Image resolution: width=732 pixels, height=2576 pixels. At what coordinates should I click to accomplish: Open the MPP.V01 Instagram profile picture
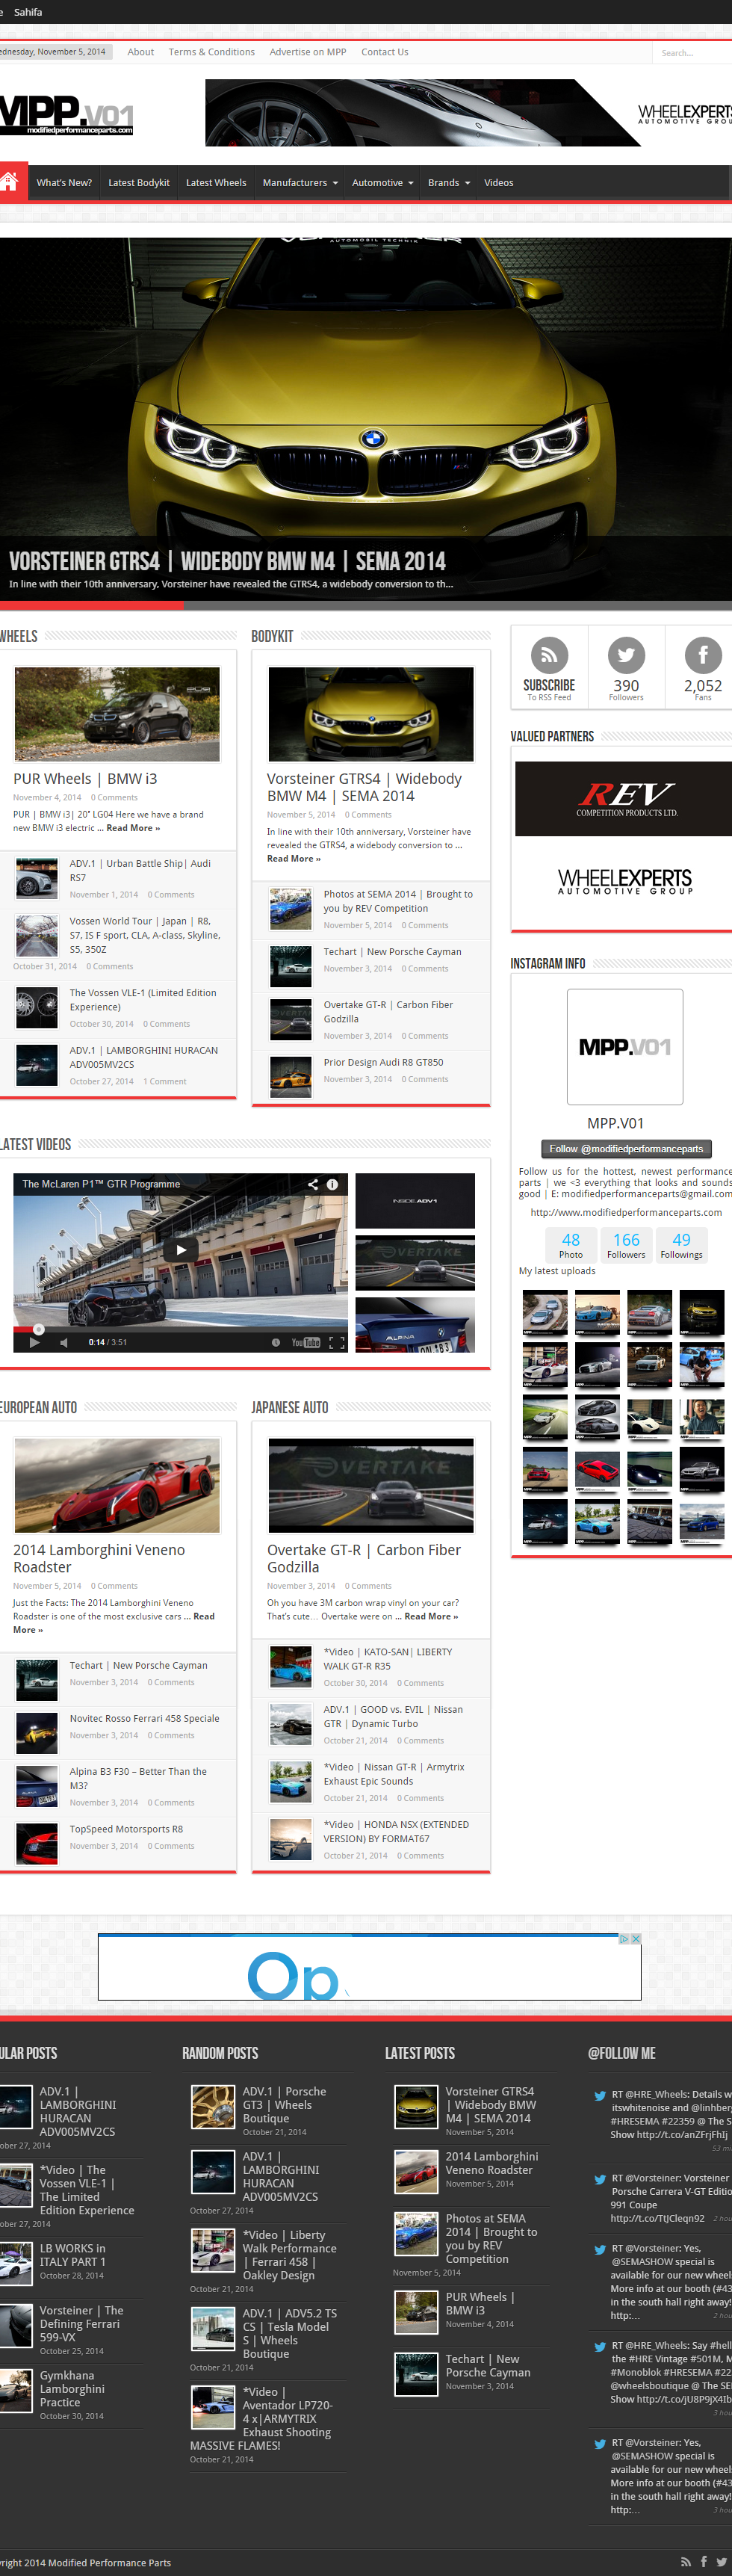pyautogui.click(x=625, y=1046)
